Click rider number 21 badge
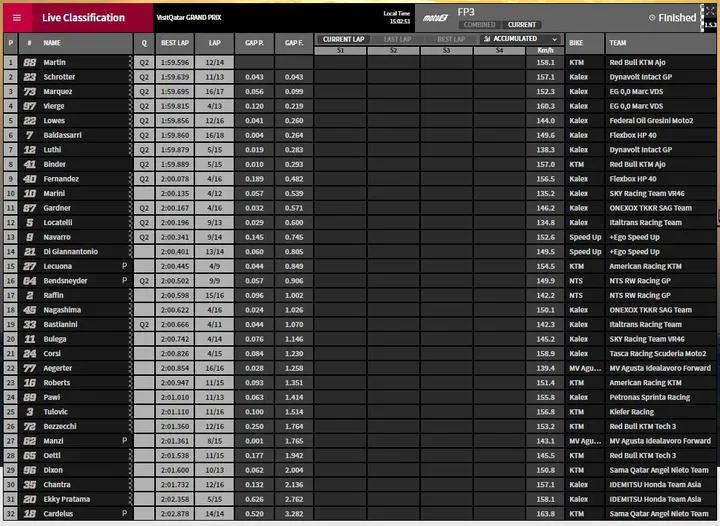 point(30,252)
